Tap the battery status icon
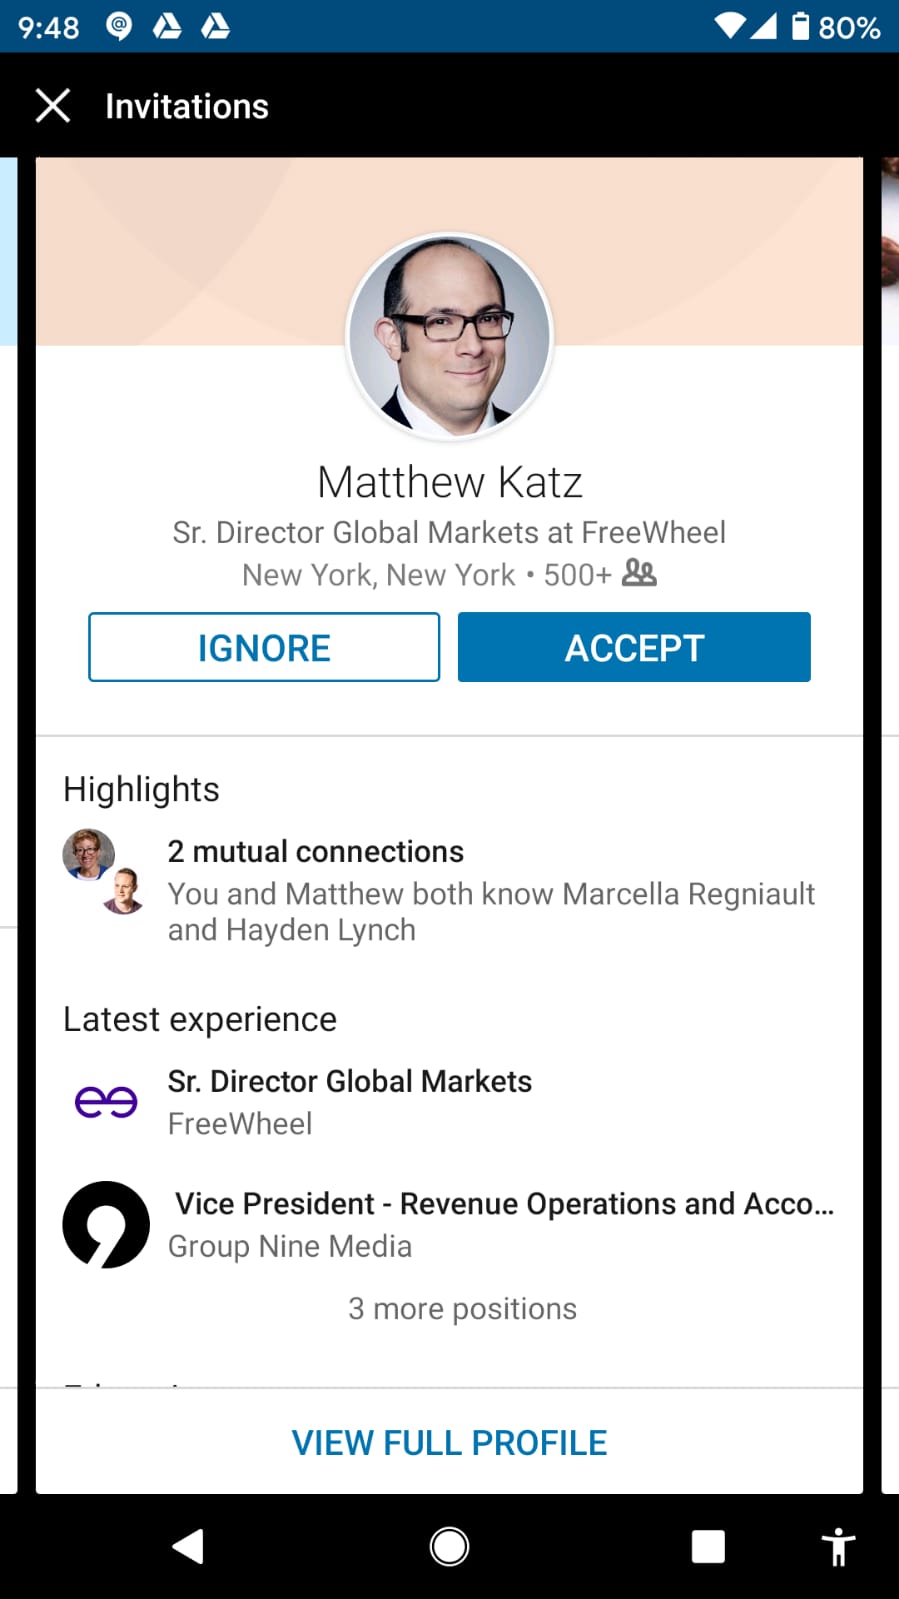 (801, 26)
